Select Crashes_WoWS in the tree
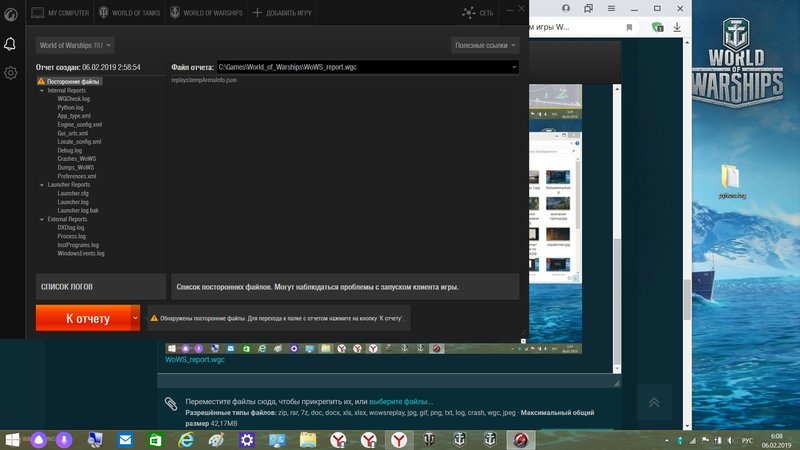The height and width of the screenshot is (450, 800). [76, 159]
